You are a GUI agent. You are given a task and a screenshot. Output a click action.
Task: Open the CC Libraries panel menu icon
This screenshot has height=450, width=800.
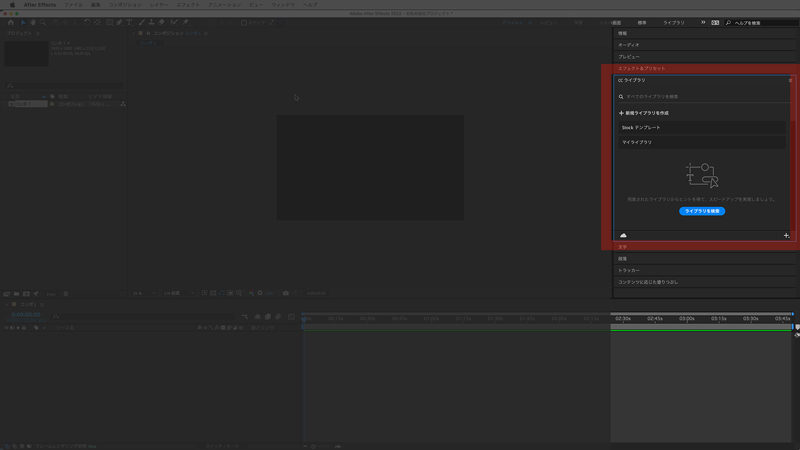coord(789,79)
